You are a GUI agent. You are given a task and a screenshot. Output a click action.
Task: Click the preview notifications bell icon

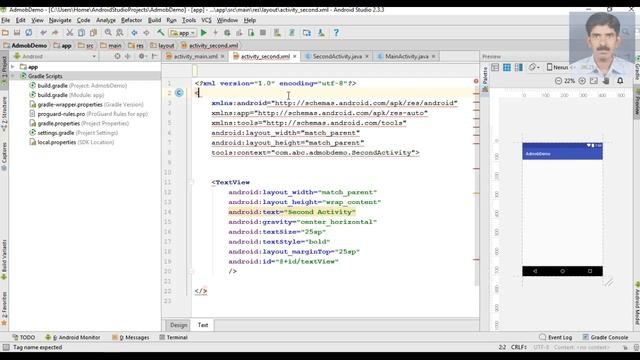point(620,81)
